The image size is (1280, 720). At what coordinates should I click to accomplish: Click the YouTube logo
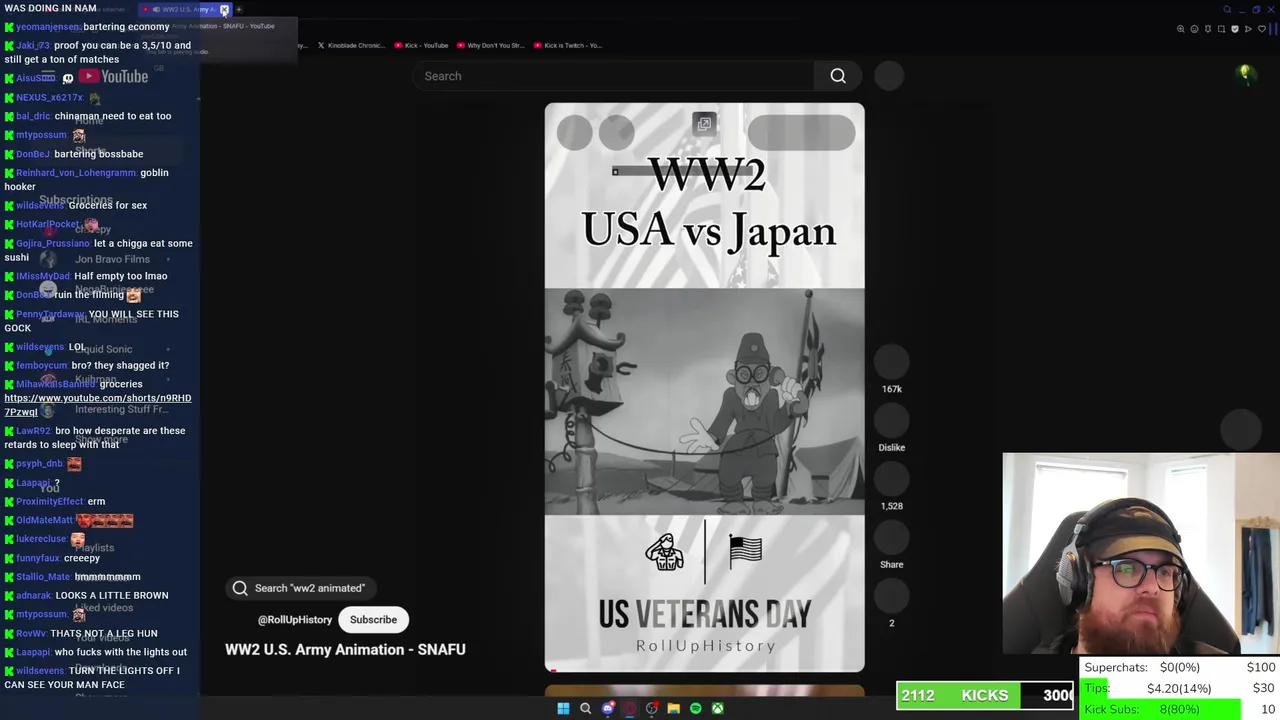point(113,76)
